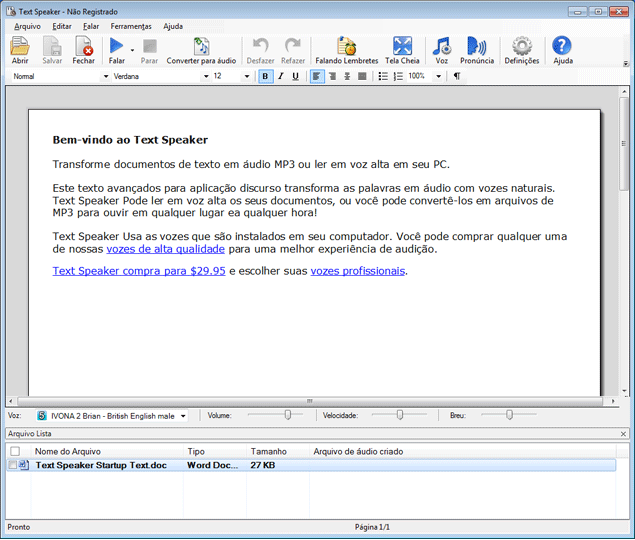Click the Ajuda help icon

click(x=562, y=47)
